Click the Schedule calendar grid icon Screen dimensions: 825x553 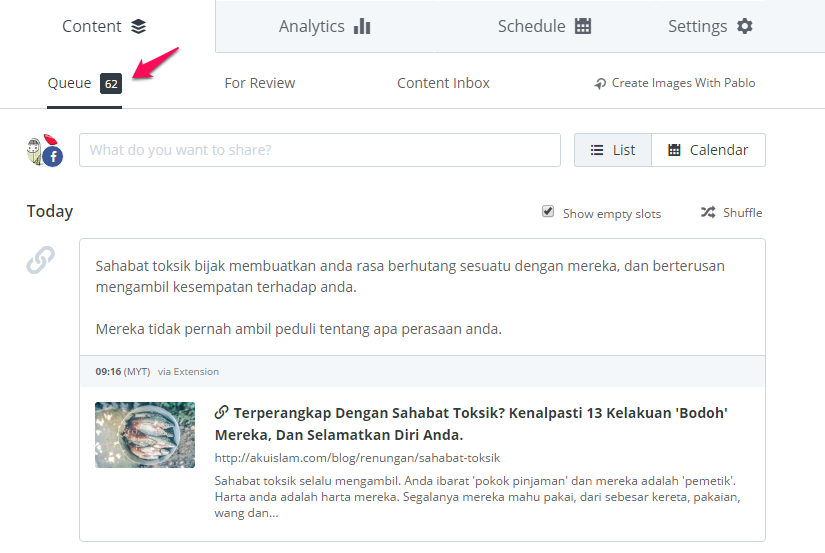click(x=583, y=27)
